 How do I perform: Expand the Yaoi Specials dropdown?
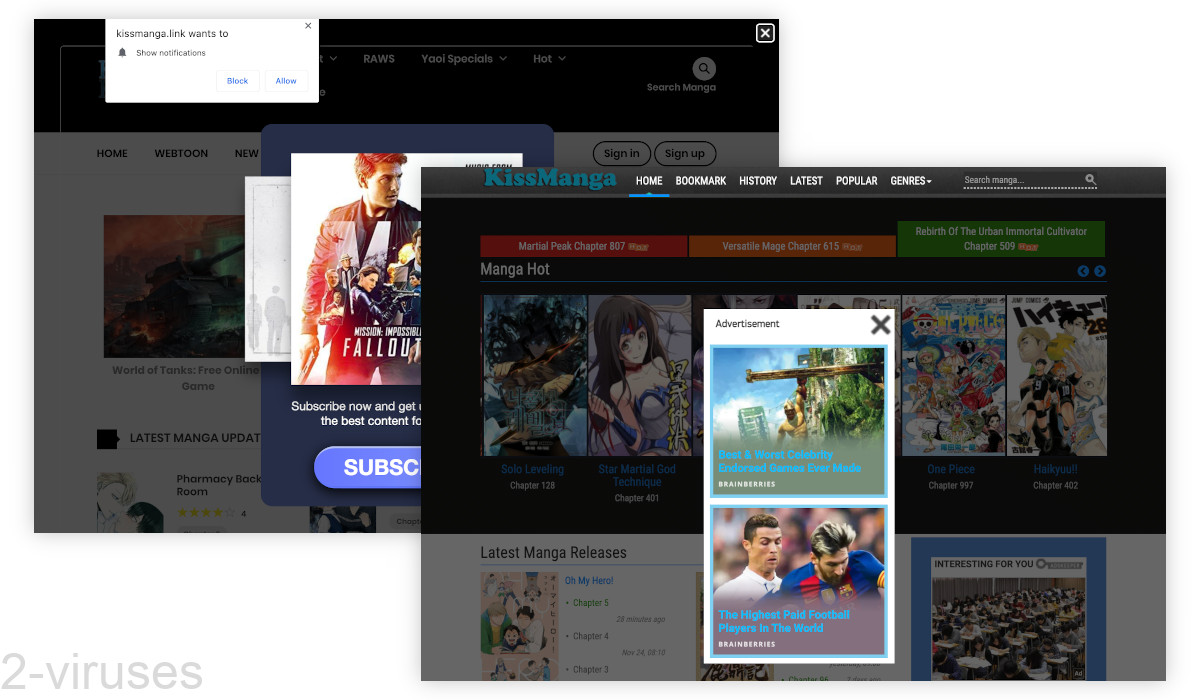click(464, 59)
